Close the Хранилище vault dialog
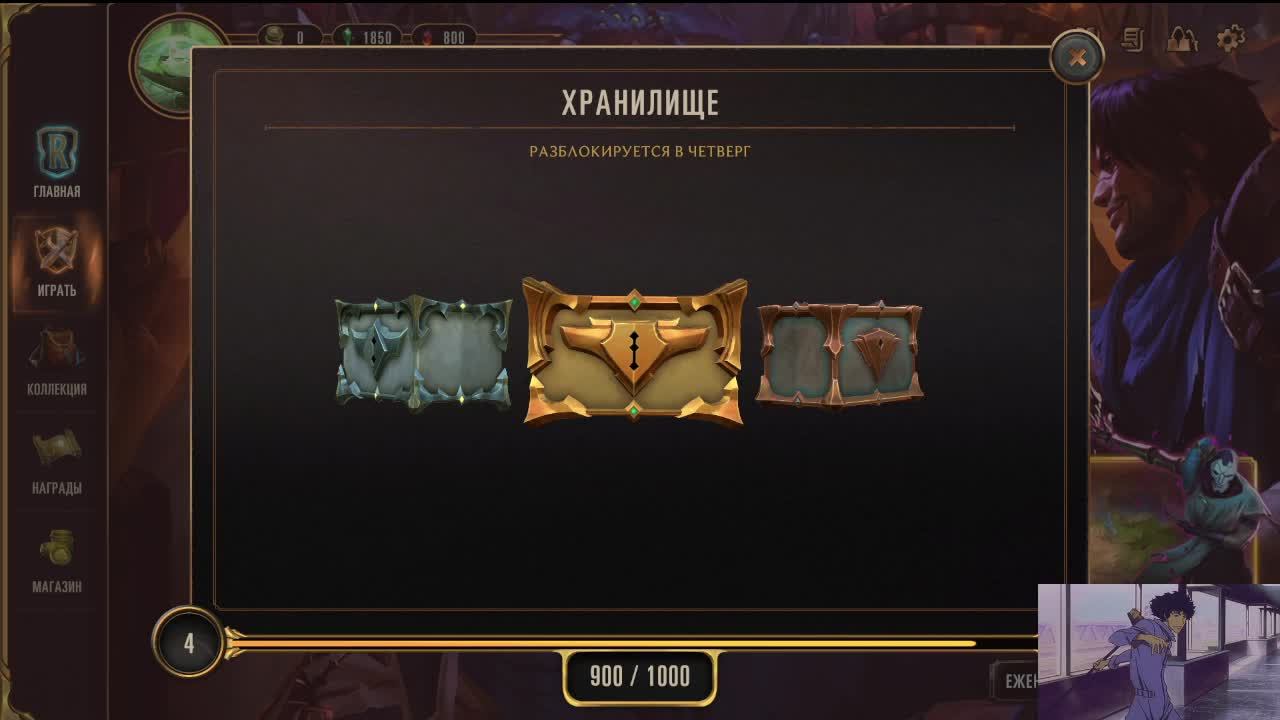1280x720 pixels. point(1077,57)
